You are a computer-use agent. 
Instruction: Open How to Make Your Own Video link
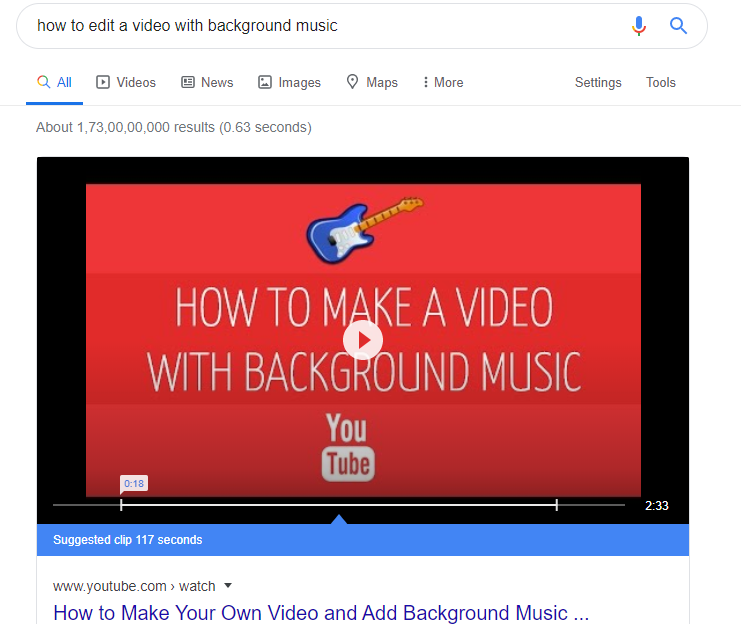click(321, 613)
